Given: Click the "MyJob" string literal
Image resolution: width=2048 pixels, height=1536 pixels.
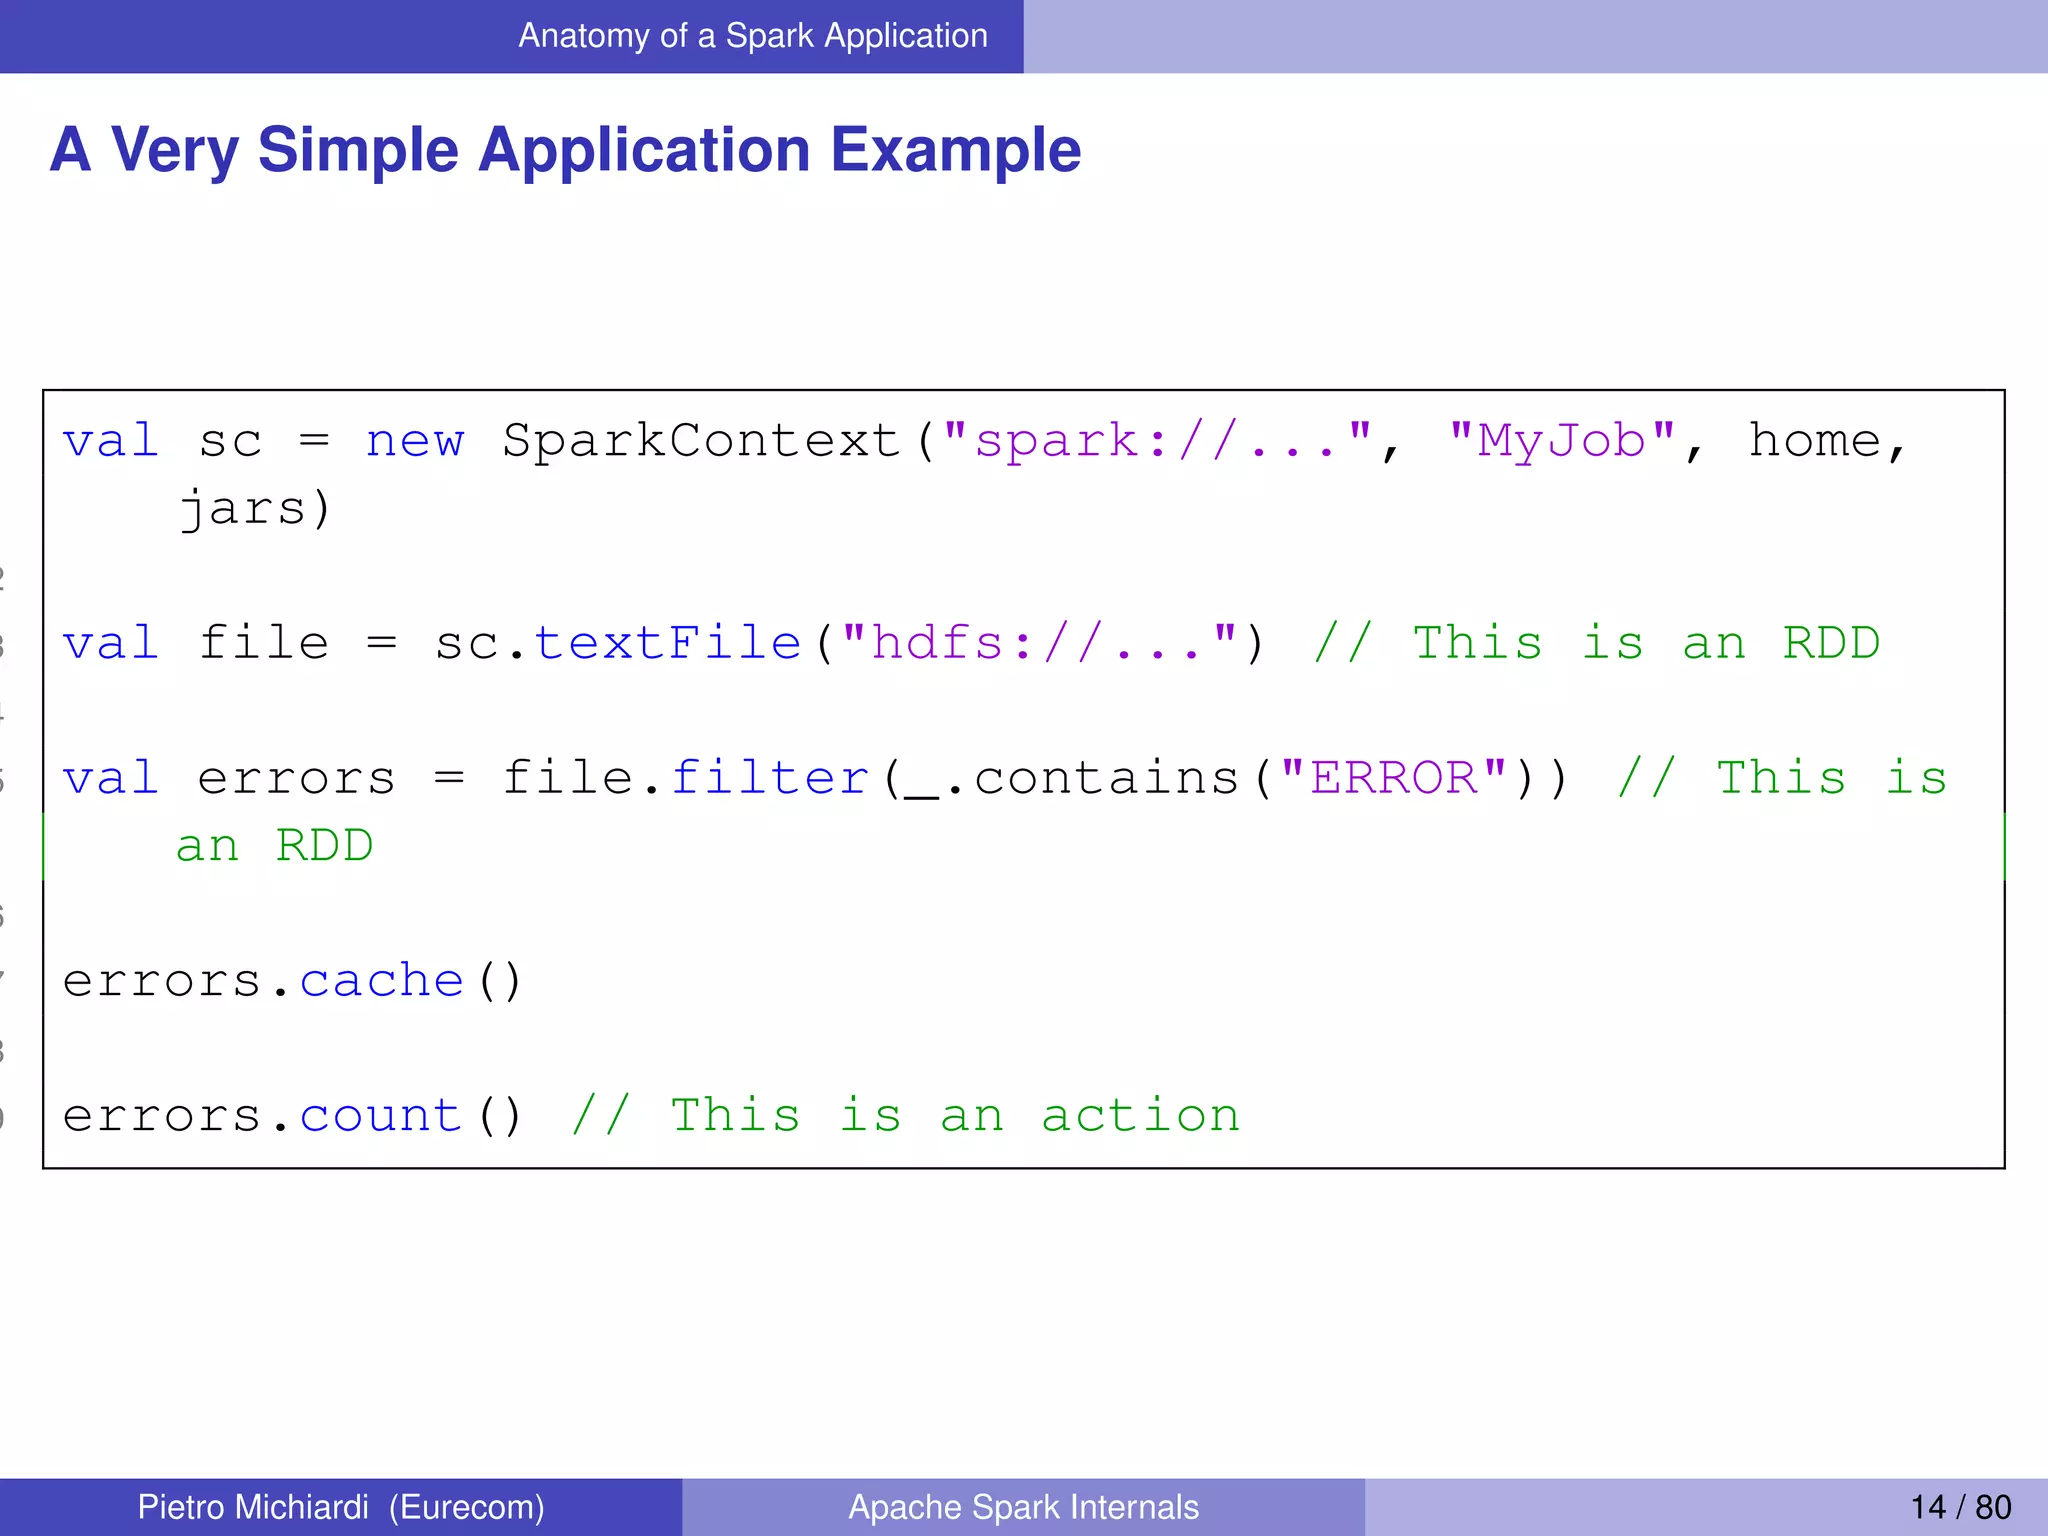Looking at the screenshot, I should click(x=1562, y=441).
